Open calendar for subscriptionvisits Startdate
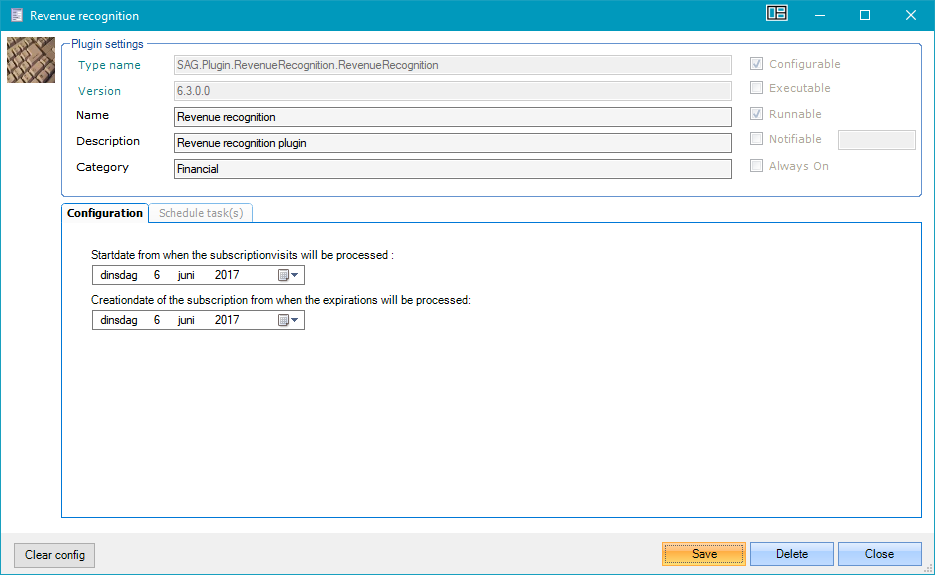 288,275
